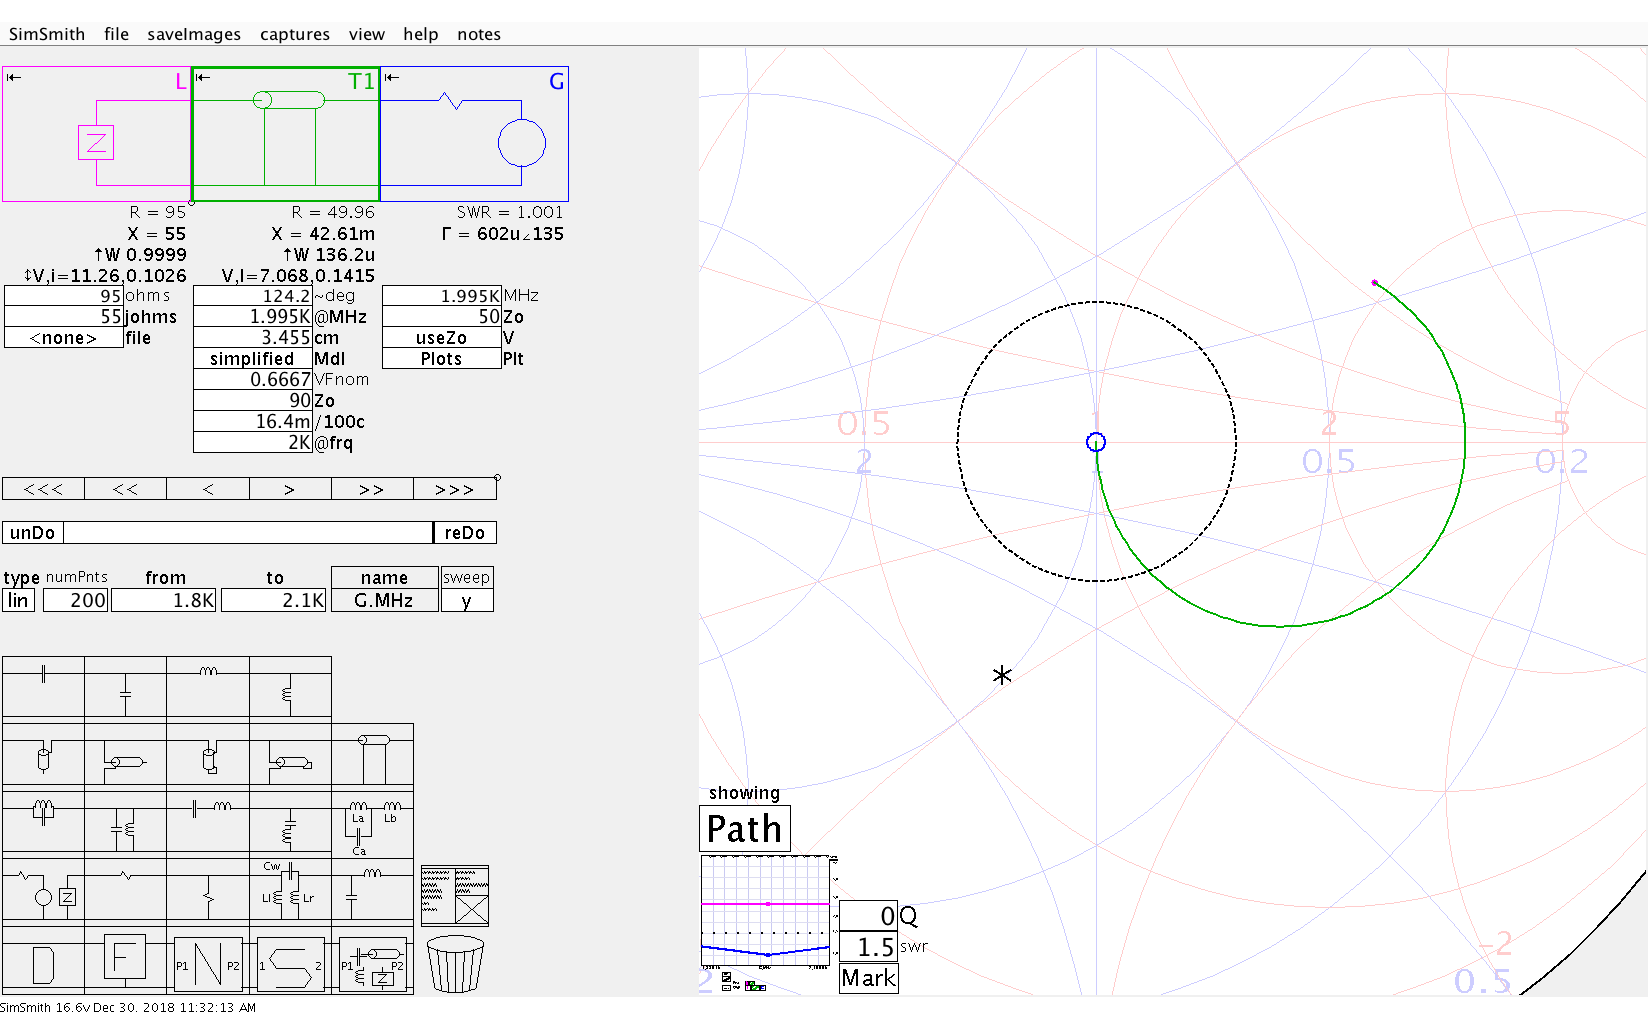Viewport: 1648px width, 1012px height.
Task: Pick the F block component
Action: pyautogui.click(x=125, y=962)
